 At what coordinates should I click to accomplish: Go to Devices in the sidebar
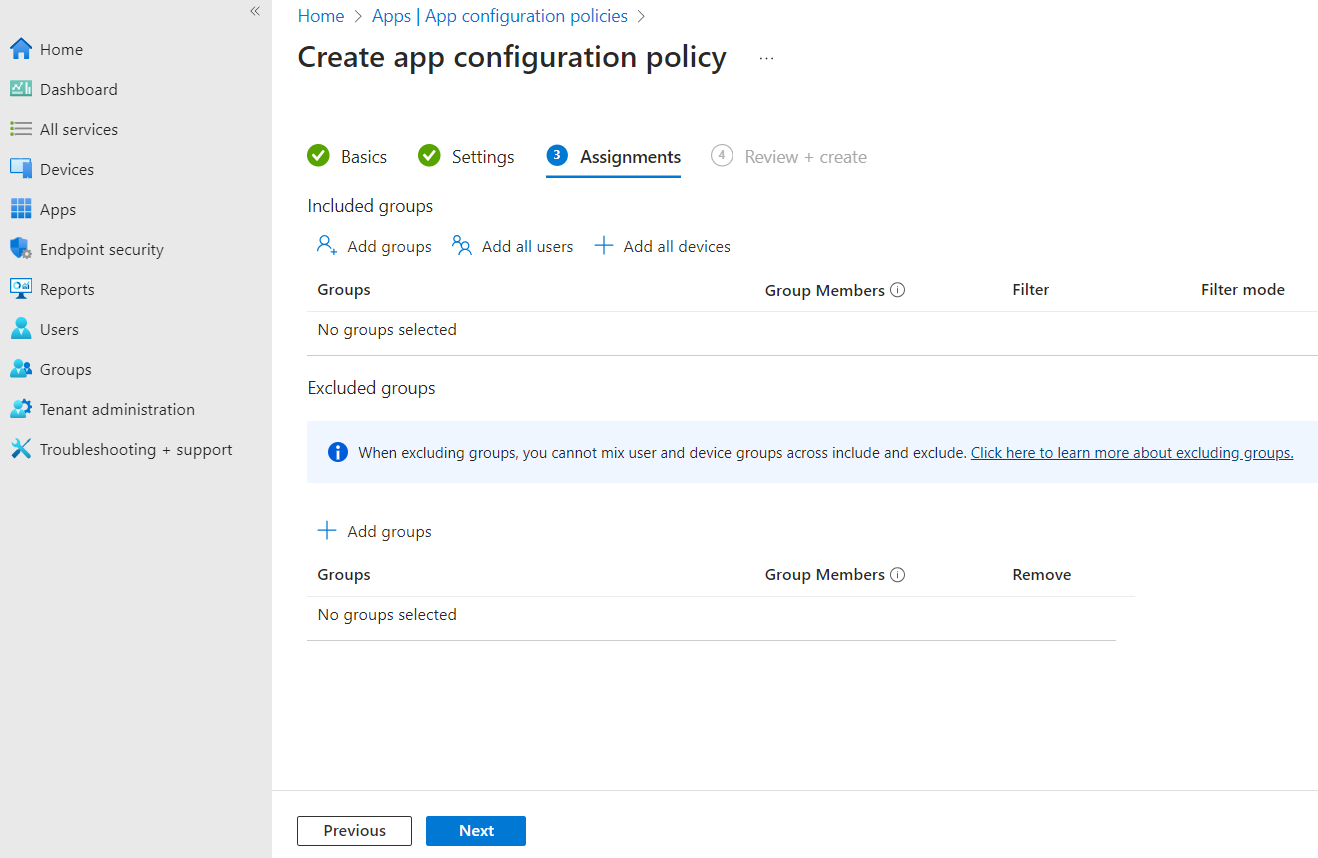point(67,169)
